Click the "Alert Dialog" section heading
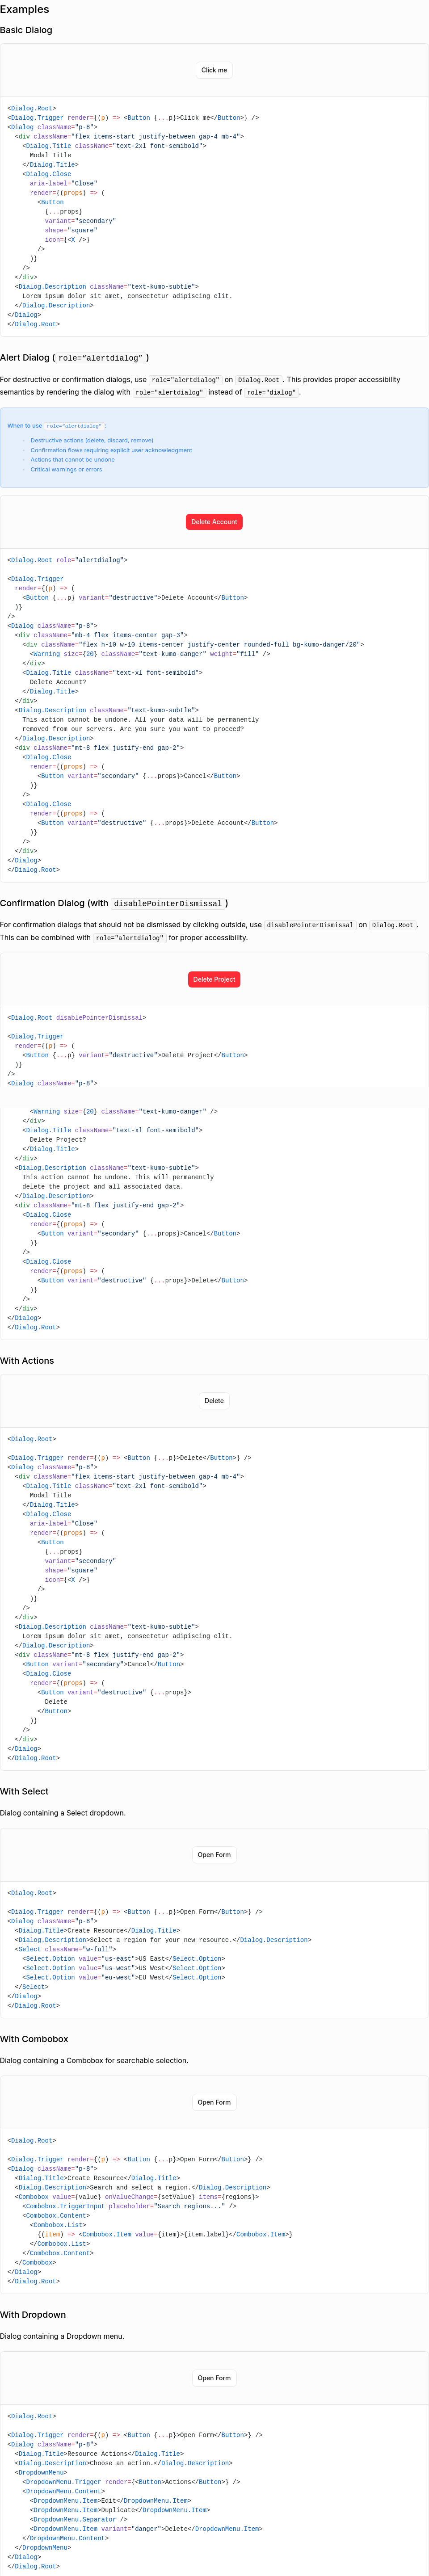429x2576 pixels. click(x=74, y=357)
